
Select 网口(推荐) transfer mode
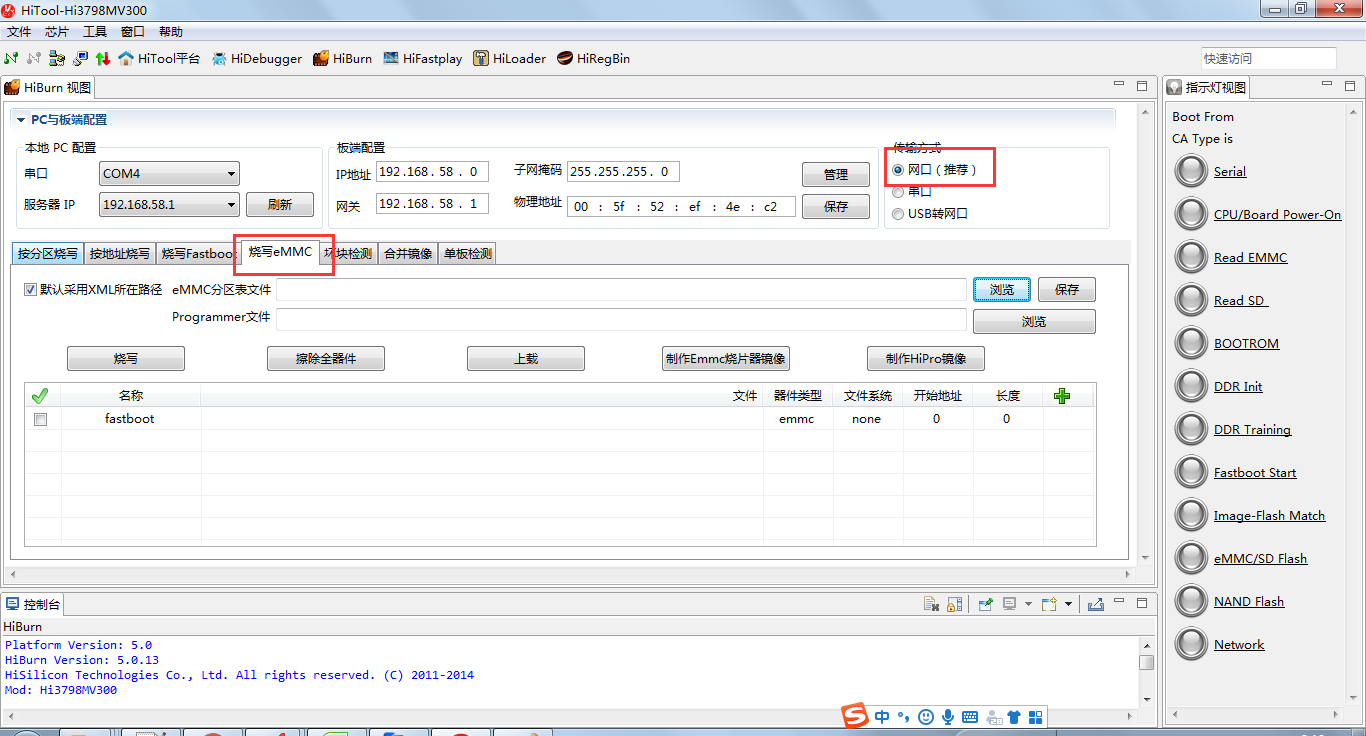(898, 170)
